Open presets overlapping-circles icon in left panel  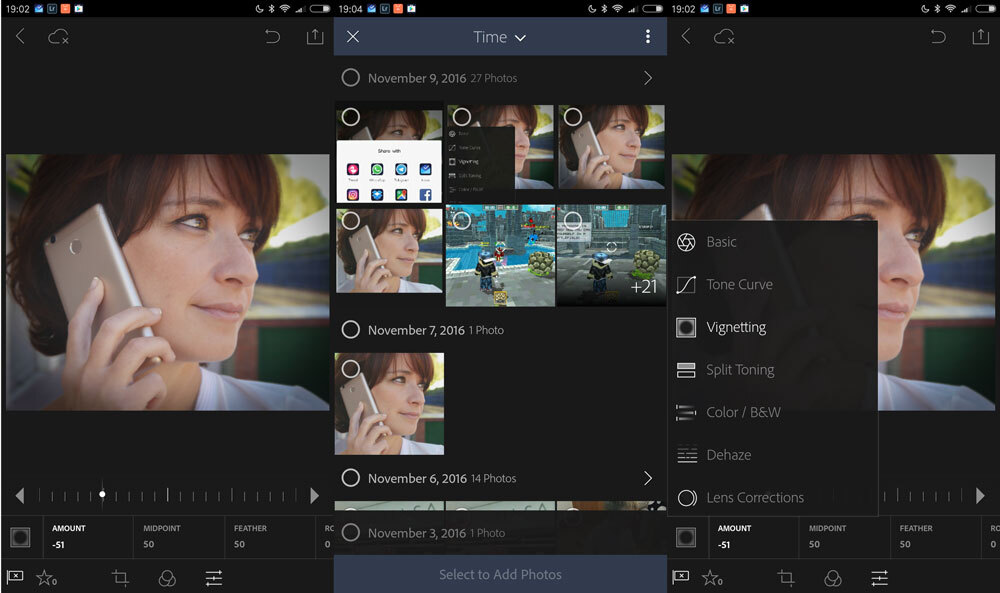click(167, 577)
